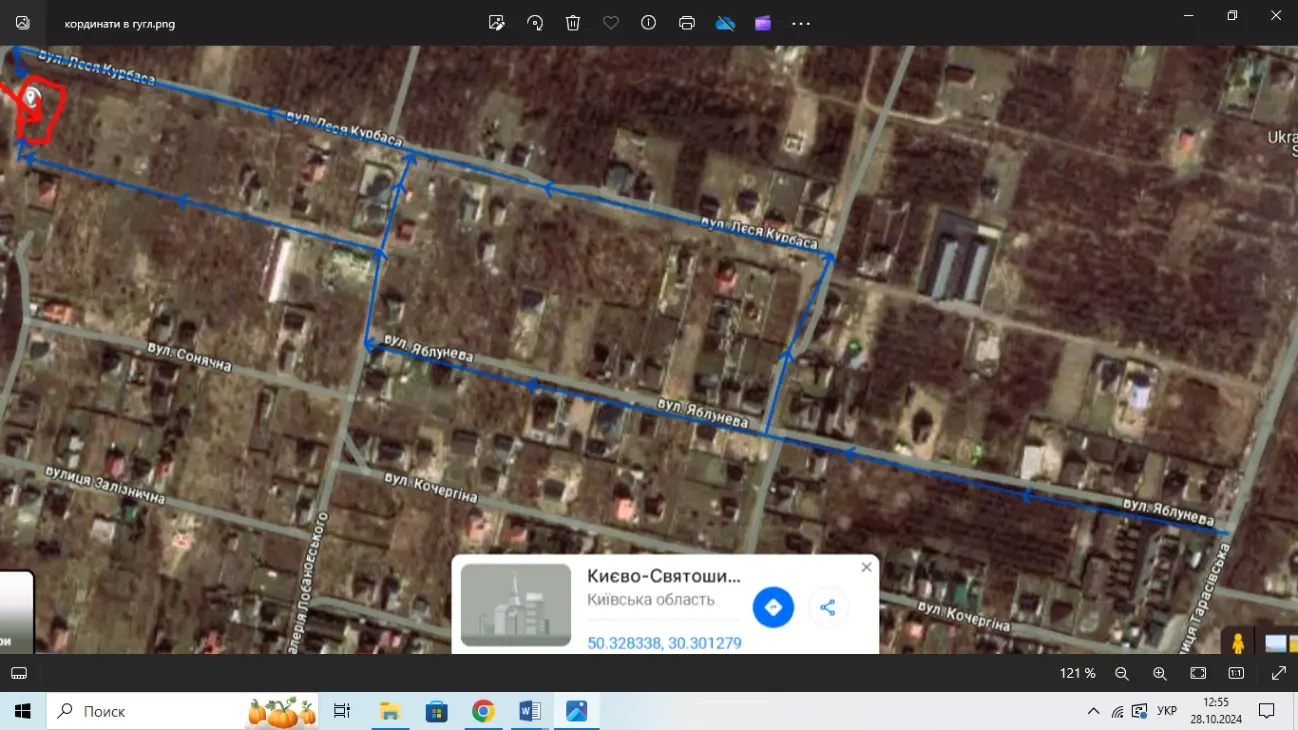Expand the hidden system tray icons
The width and height of the screenshot is (1298, 730).
[x=1093, y=711]
